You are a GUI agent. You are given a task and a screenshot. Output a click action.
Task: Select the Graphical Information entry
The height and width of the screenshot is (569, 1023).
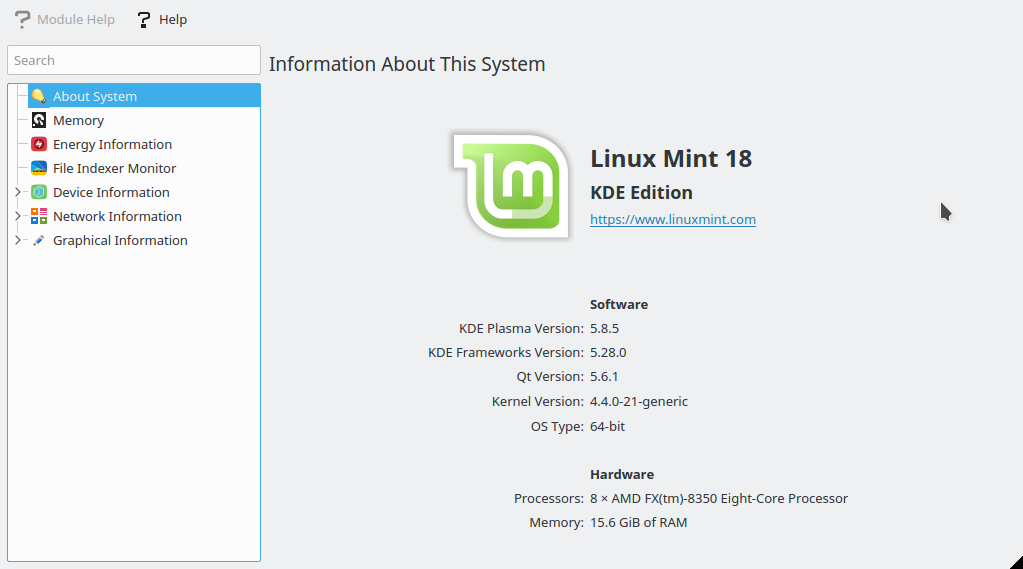120,240
